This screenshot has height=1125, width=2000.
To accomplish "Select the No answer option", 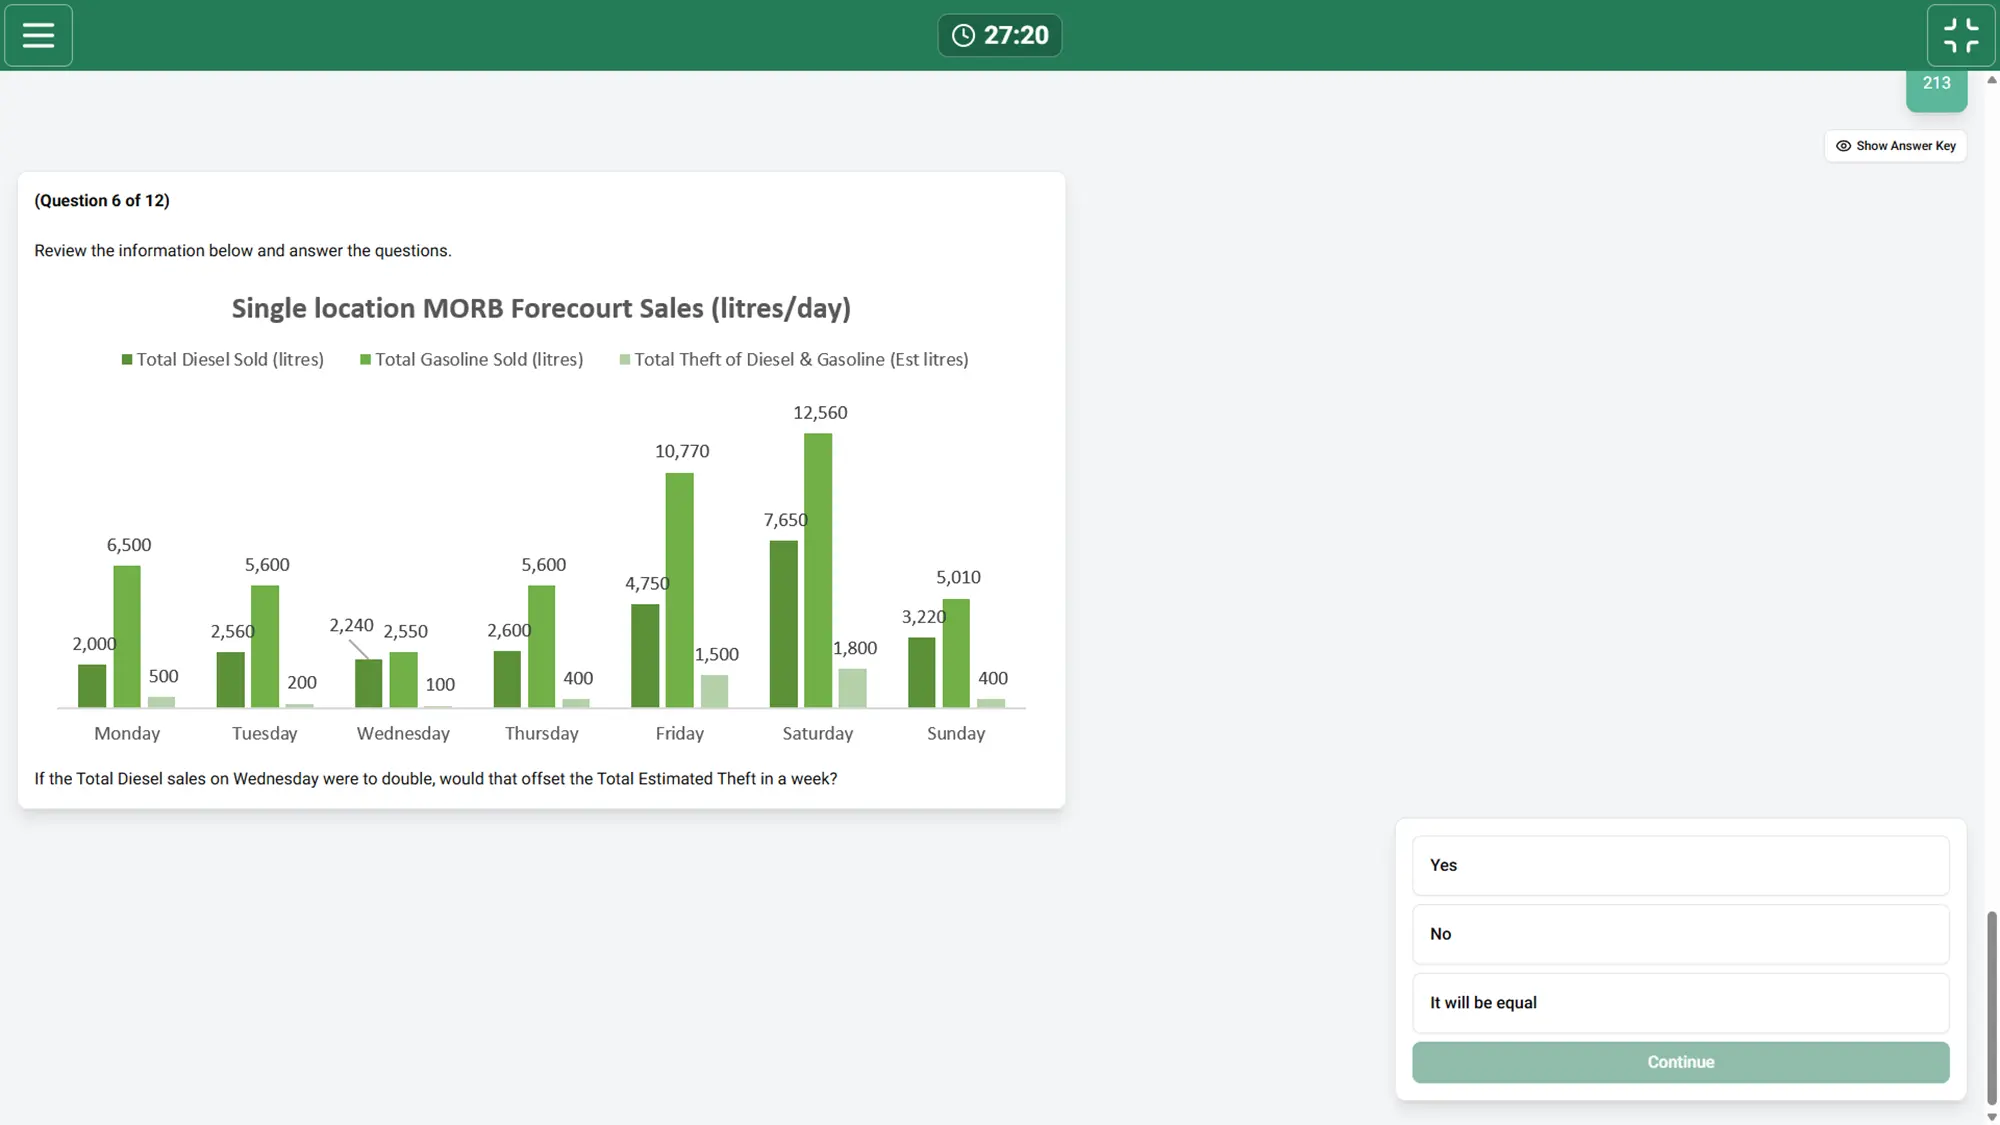I will point(1681,935).
